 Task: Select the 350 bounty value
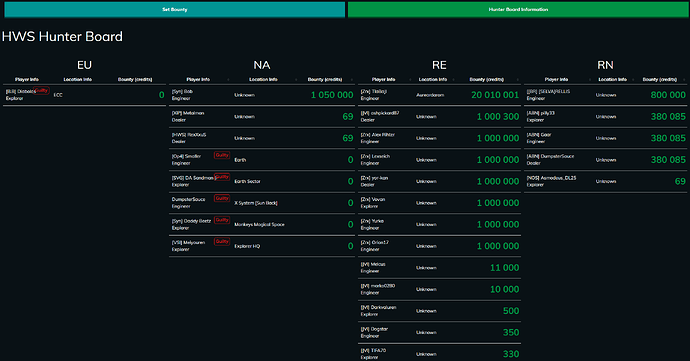pyautogui.click(x=511, y=332)
